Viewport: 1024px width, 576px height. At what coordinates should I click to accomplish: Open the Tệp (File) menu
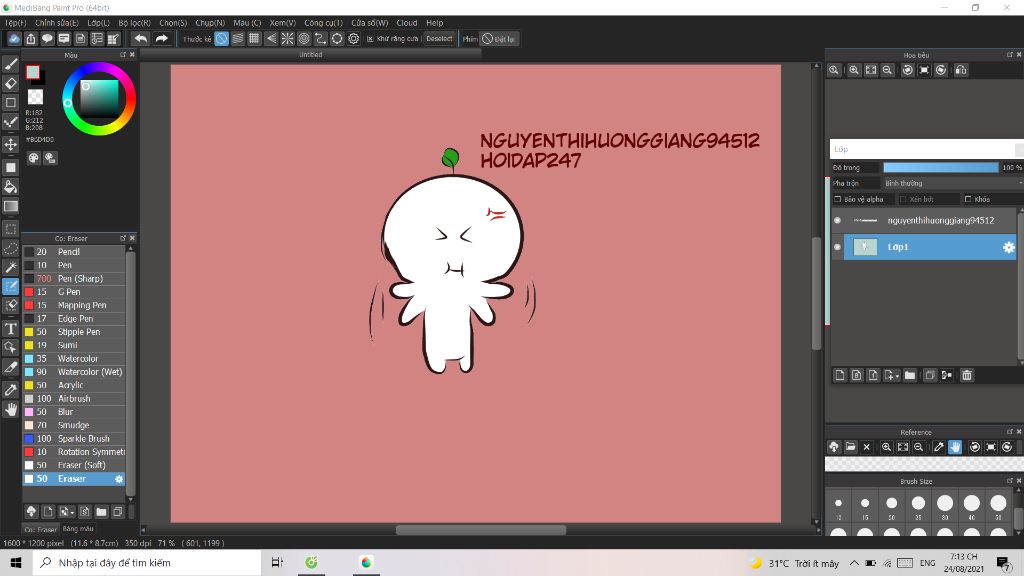pyautogui.click(x=16, y=23)
